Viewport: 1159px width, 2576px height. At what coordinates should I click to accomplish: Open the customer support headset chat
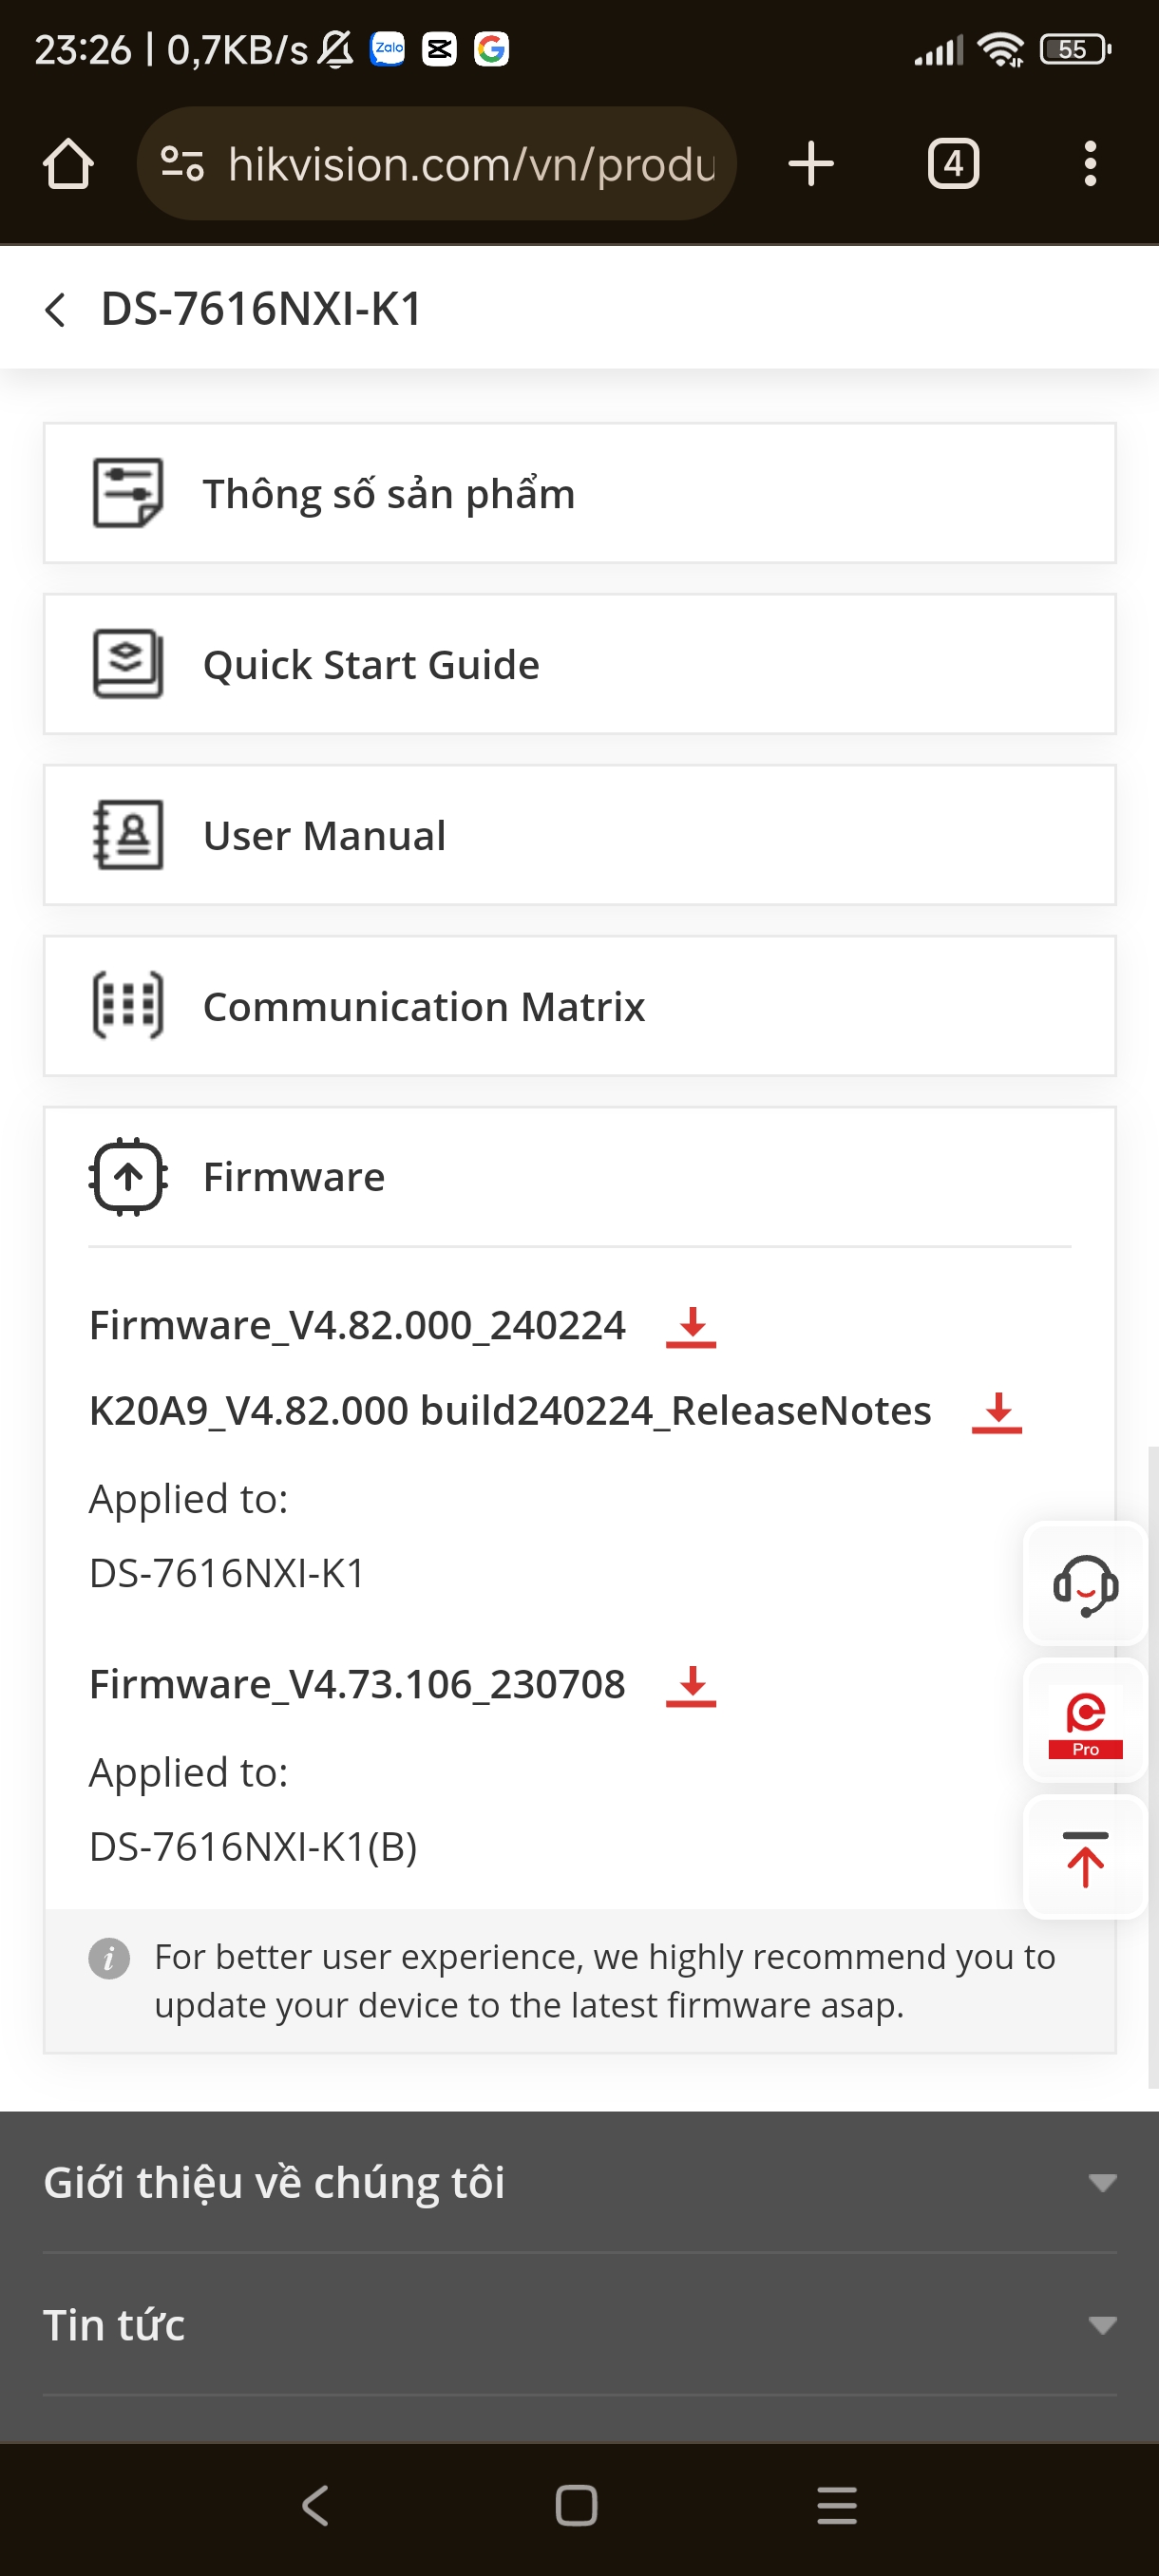pos(1084,1584)
